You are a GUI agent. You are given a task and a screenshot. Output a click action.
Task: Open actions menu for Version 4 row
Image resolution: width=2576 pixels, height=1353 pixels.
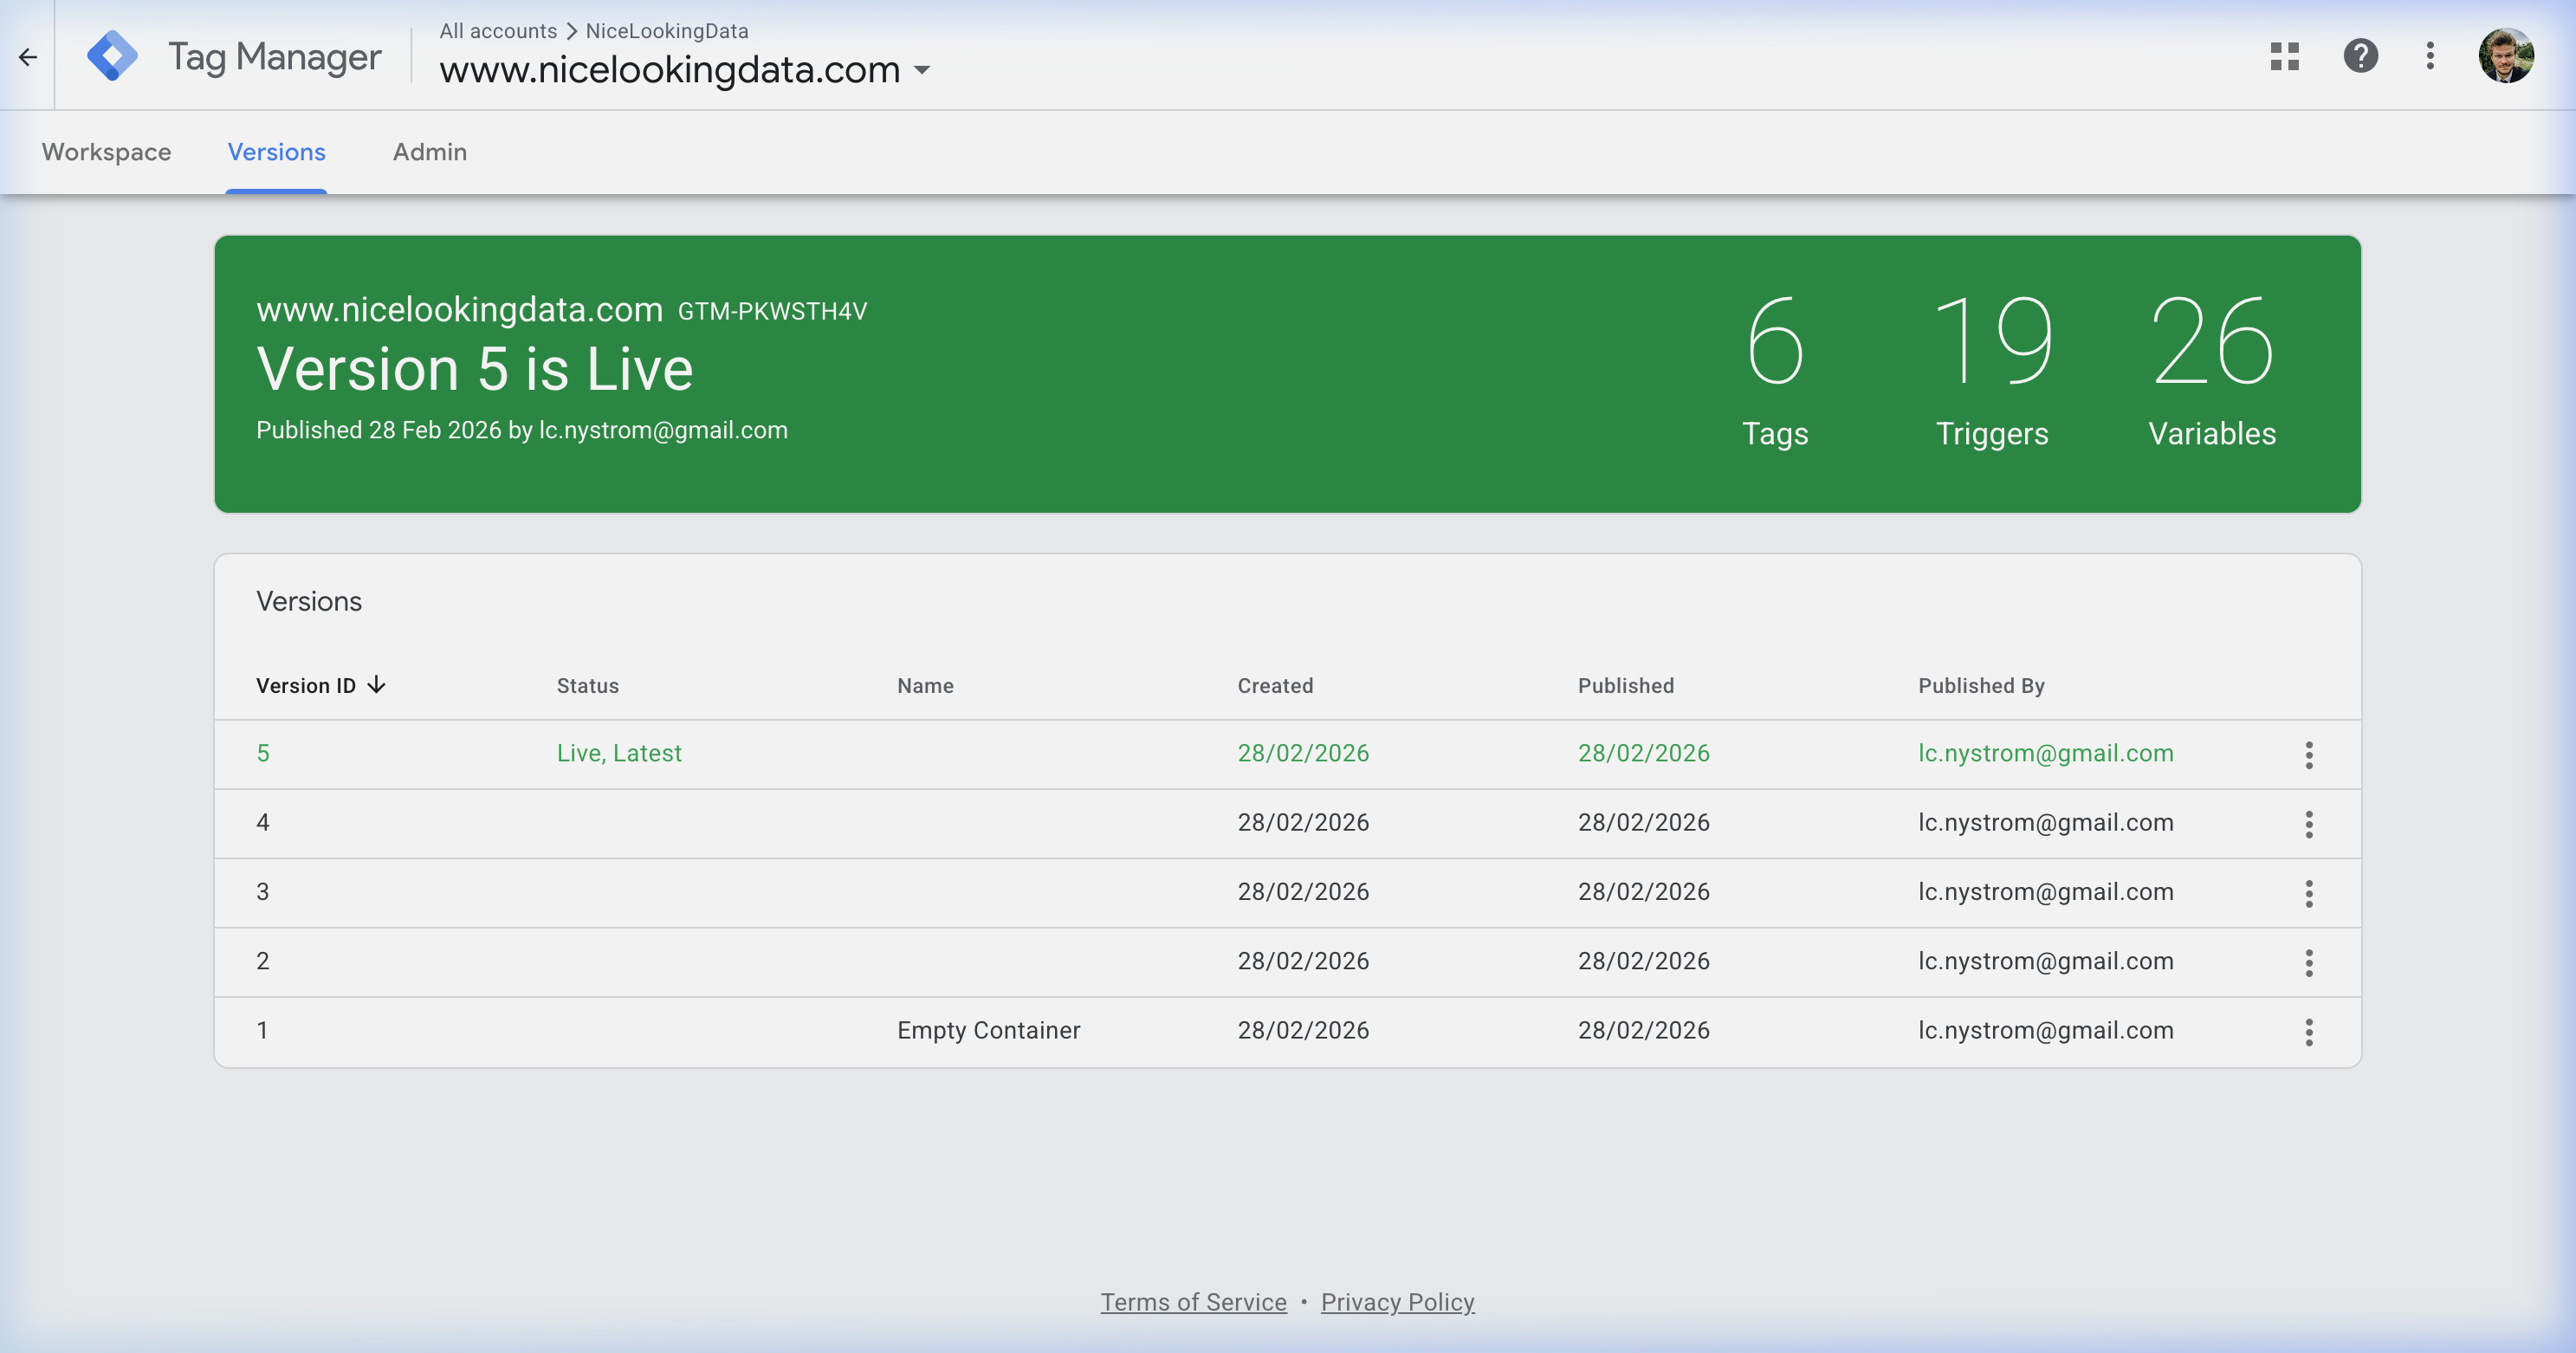pos(2309,824)
